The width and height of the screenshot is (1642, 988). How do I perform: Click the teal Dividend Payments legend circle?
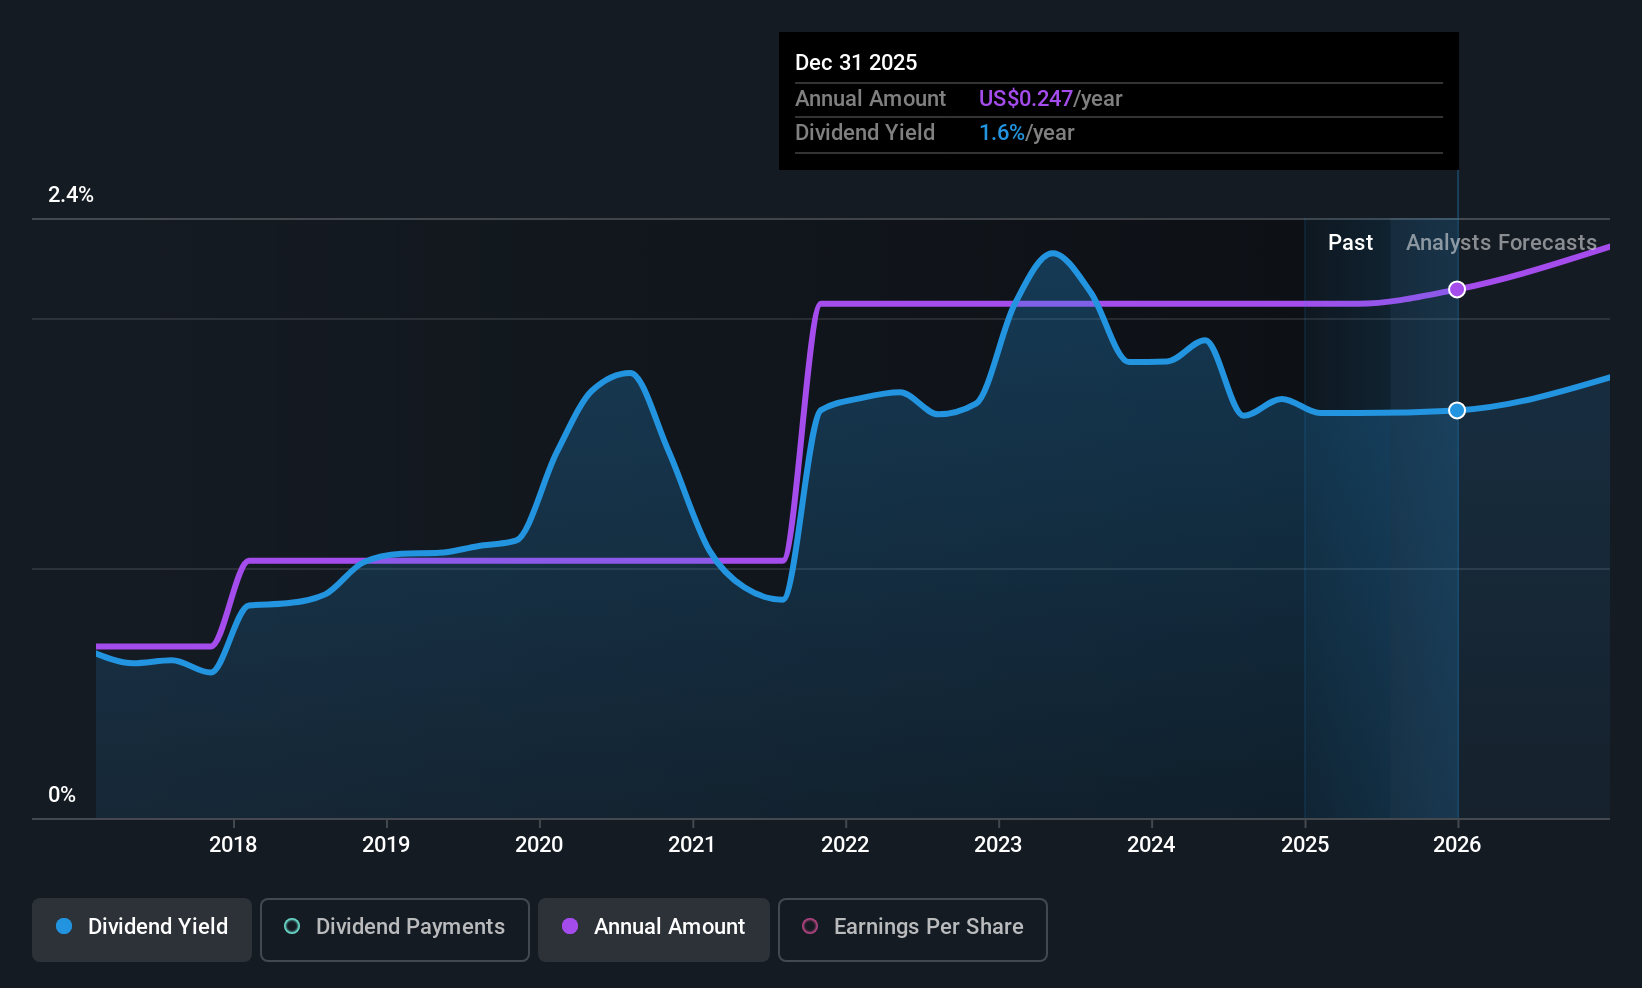(x=292, y=927)
